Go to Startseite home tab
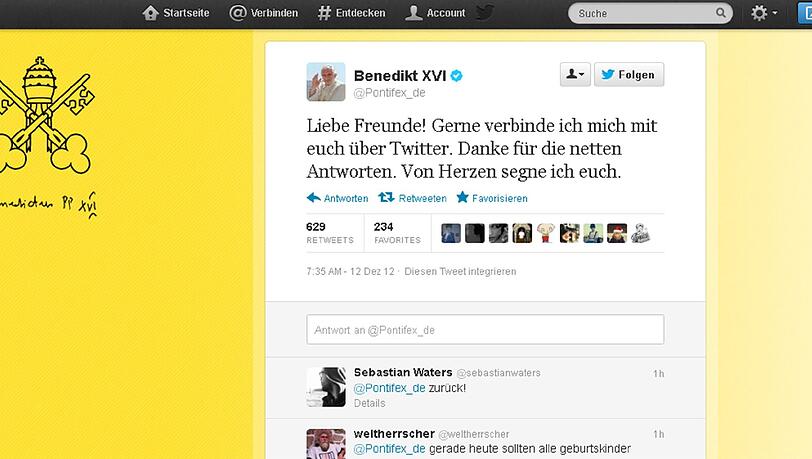This screenshot has width=812, height=459. [176, 13]
